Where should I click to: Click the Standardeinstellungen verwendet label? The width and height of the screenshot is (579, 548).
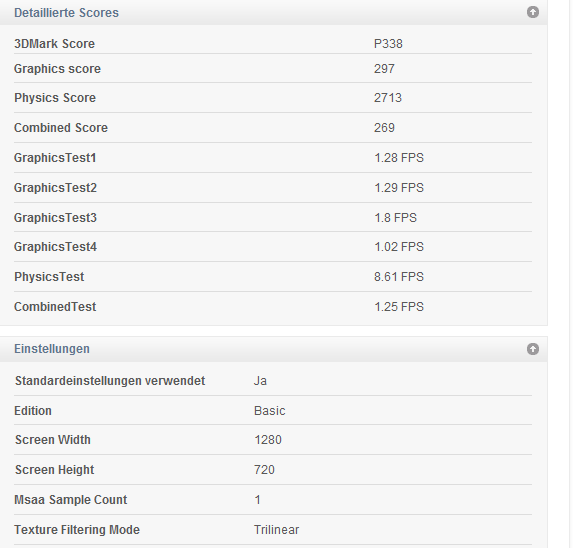coord(110,381)
